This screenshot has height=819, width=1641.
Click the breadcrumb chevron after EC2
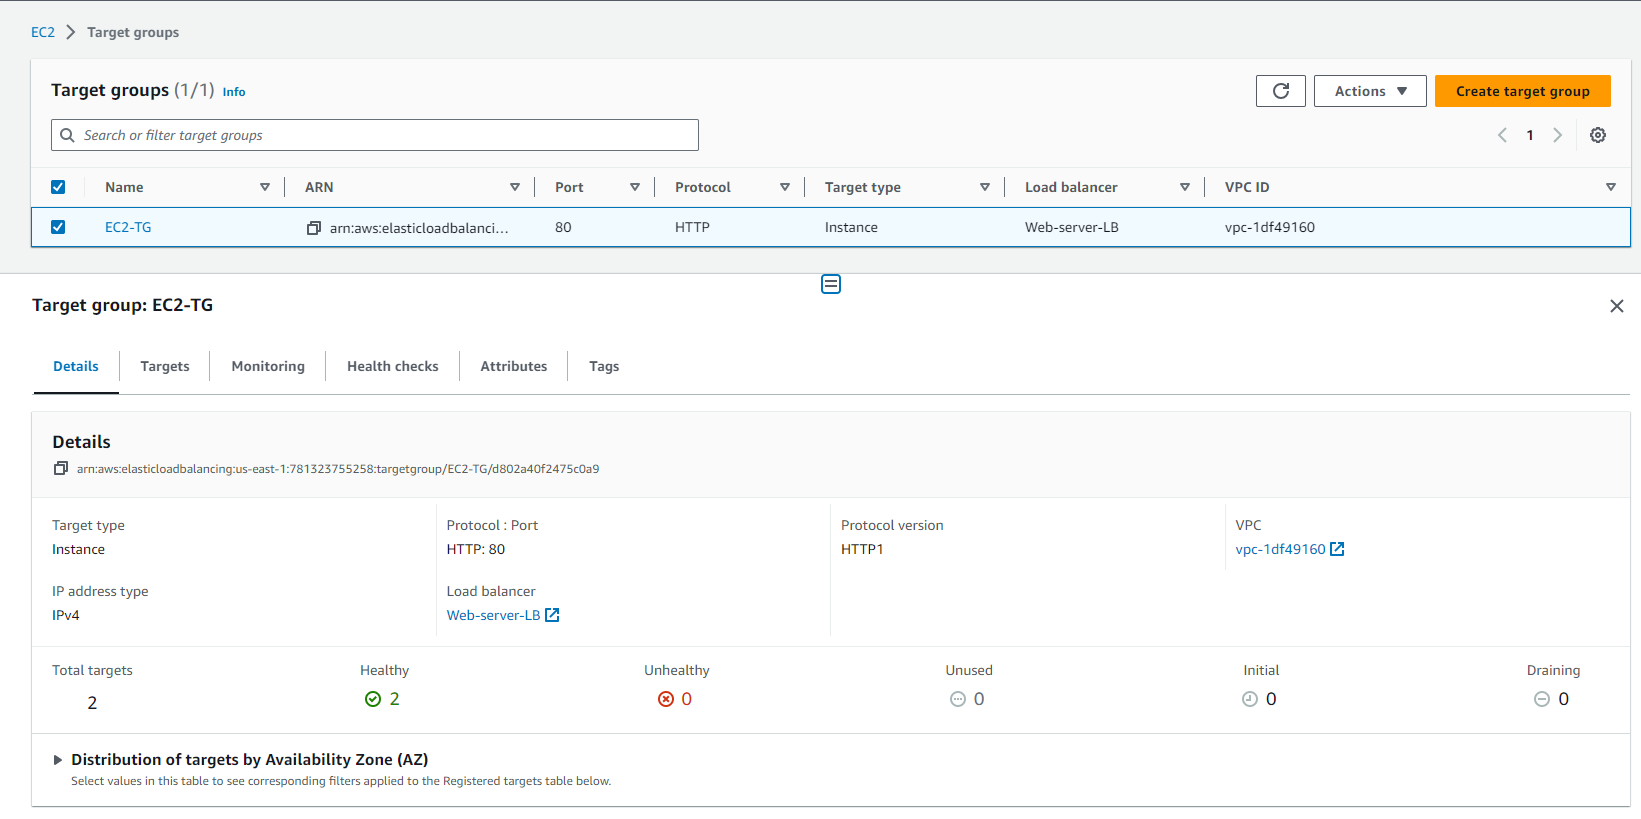[x=71, y=32]
